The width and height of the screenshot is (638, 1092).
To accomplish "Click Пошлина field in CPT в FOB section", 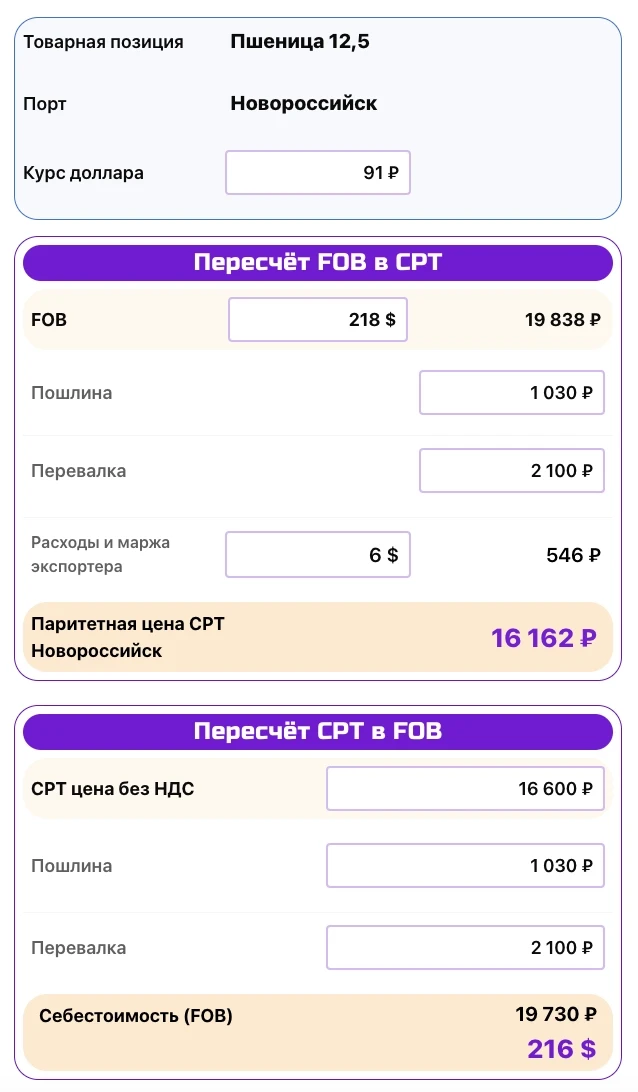I will [465, 866].
